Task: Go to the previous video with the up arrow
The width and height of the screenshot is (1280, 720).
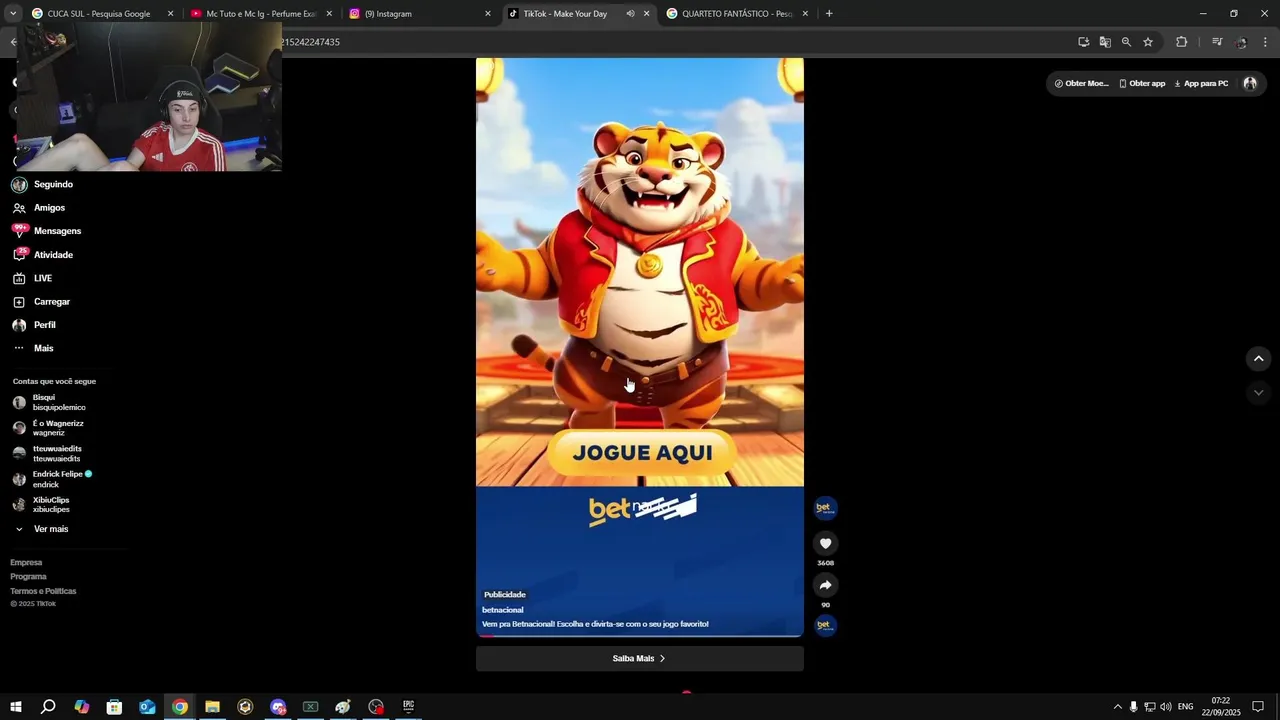Action: pyautogui.click(x=1258, y=358)
